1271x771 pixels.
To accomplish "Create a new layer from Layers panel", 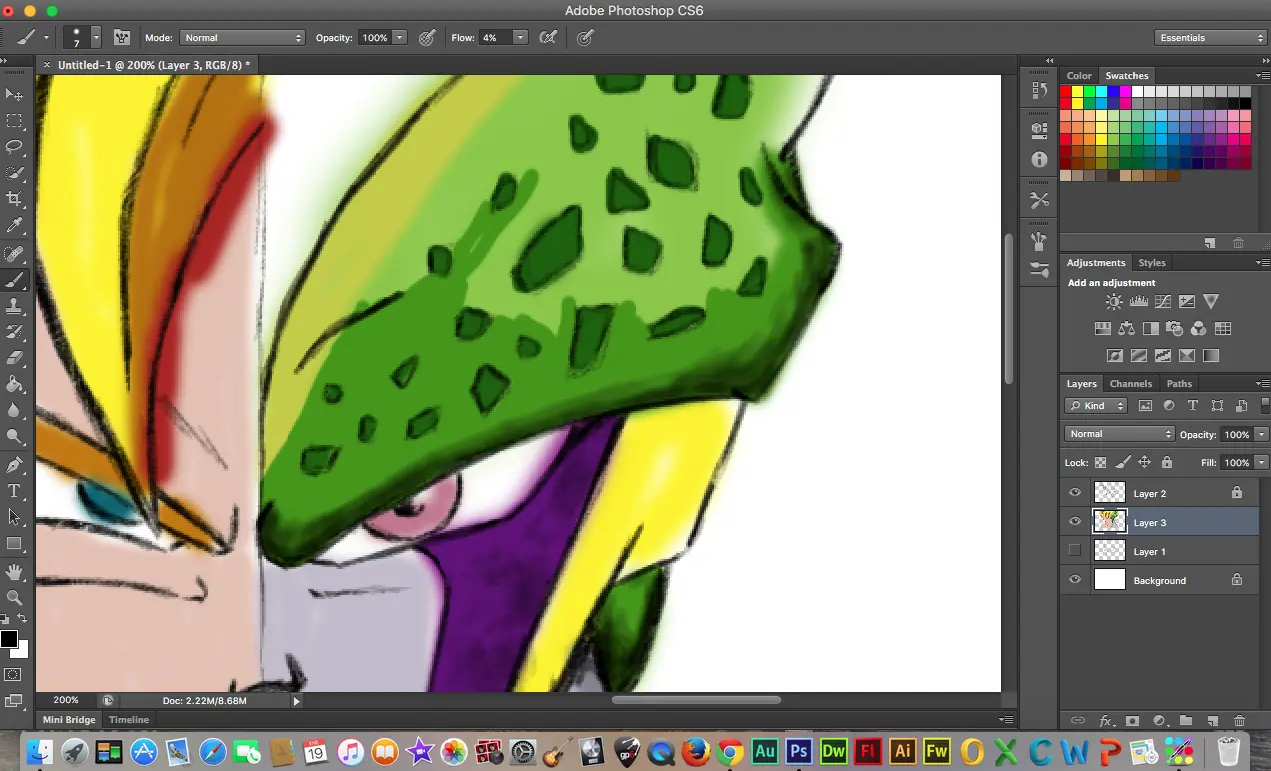I will [x=1212, y=720].
